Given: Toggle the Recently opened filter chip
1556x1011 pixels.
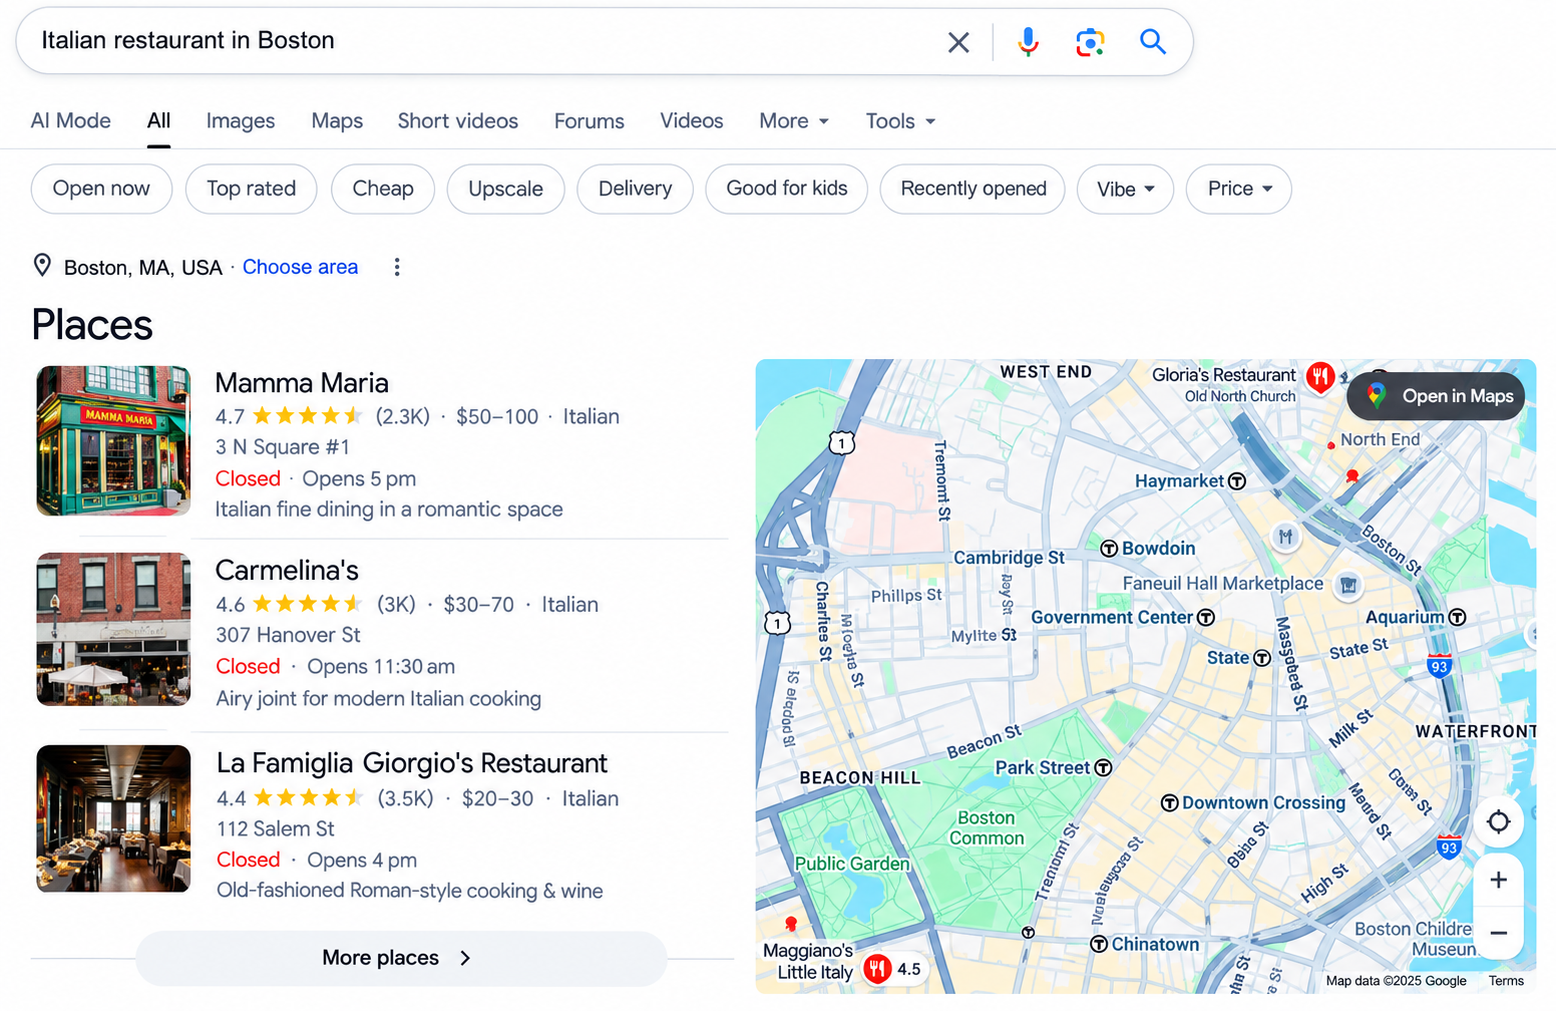Looking at the screenshot, I should 973,189.
